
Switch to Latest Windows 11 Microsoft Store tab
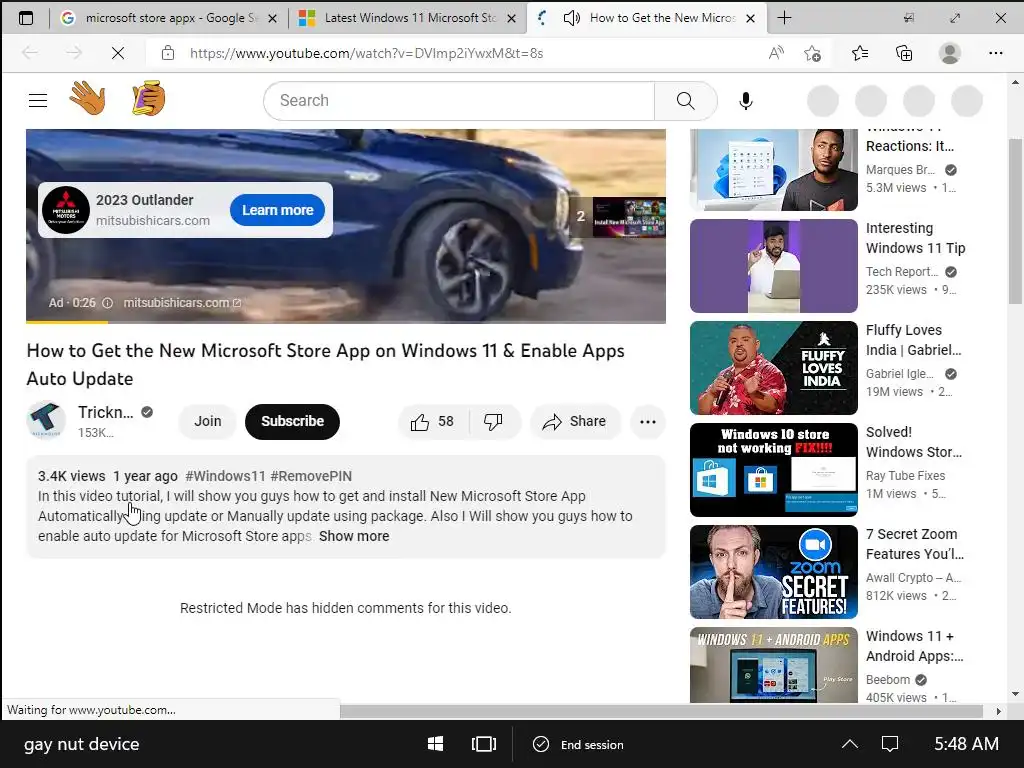point(408,18)
